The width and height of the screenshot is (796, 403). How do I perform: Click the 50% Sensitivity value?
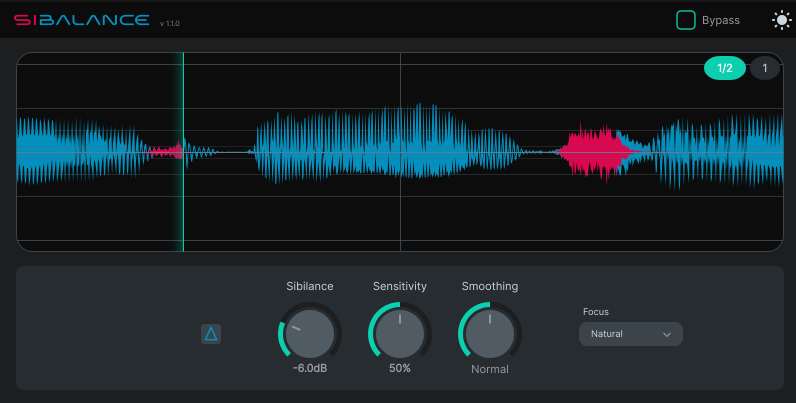[x=400, y=368]
